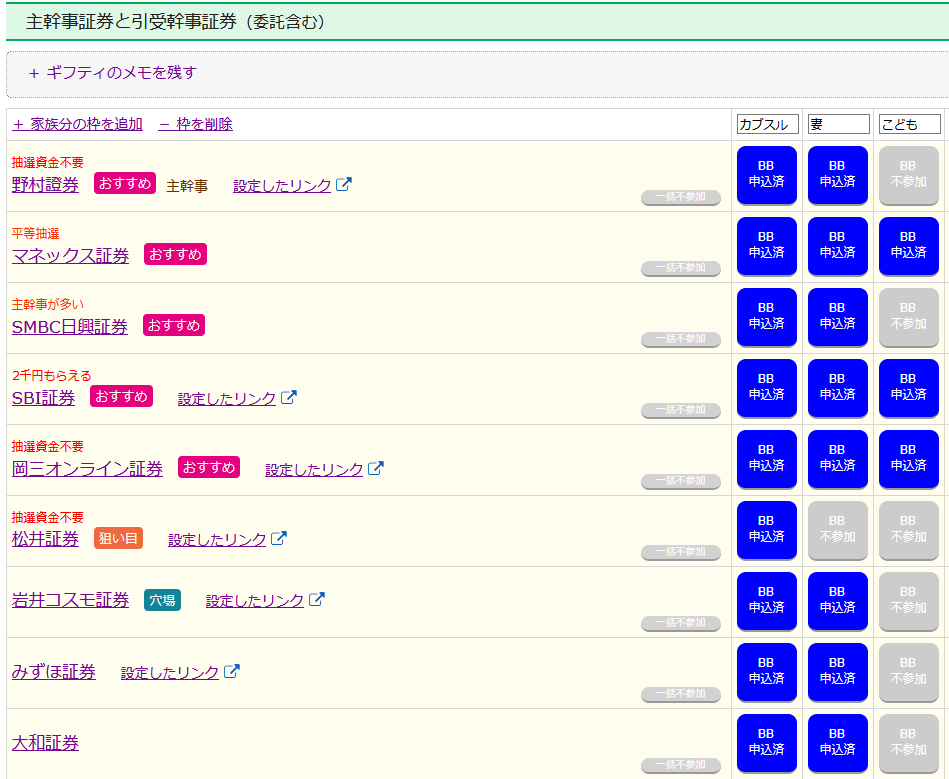Toggle こども BB status for SMBC日興証券
The height and width of the screenshot is (779, 949).
point(908,317)
